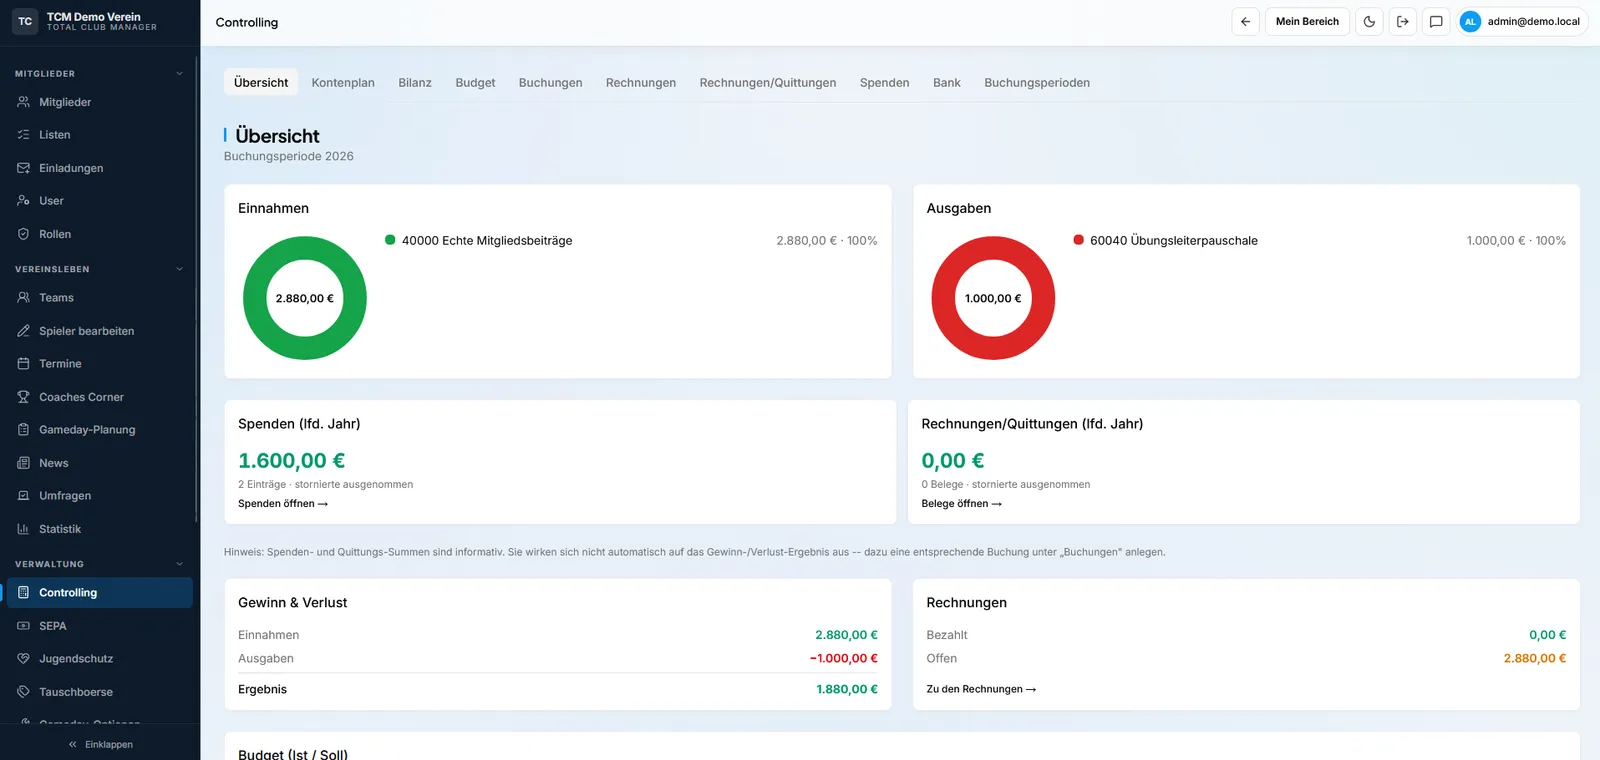Open the chat message icon in header
The image size is (1600, 760).
(1436, 22)
